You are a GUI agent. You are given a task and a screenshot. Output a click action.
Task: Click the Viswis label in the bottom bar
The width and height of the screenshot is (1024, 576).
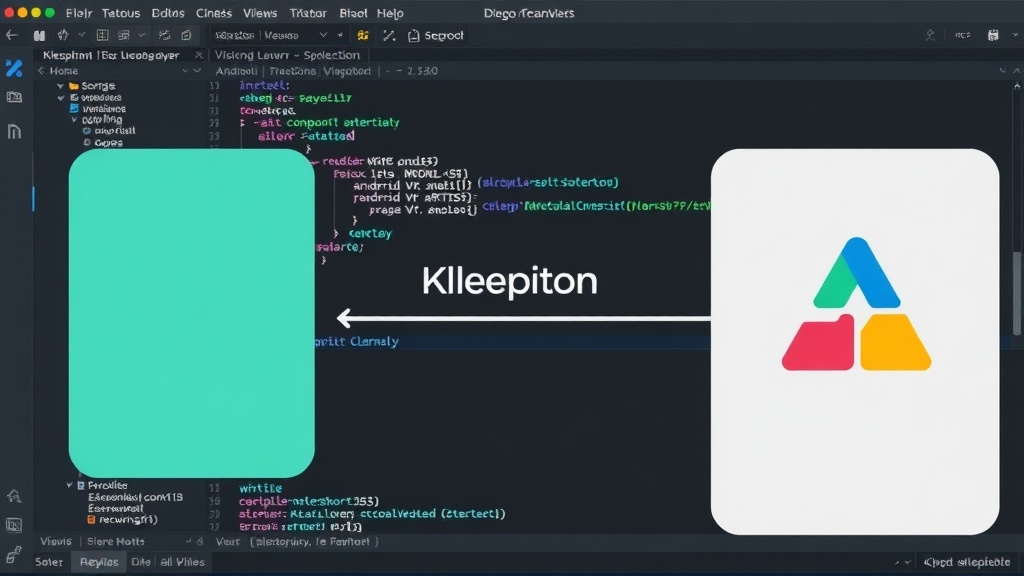click(56, 541)
